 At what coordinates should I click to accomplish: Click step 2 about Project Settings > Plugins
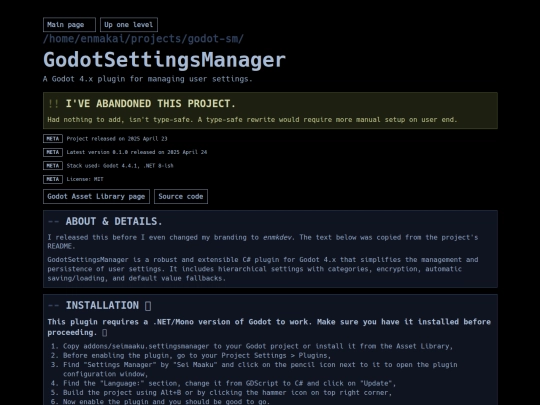coord(197,356)
